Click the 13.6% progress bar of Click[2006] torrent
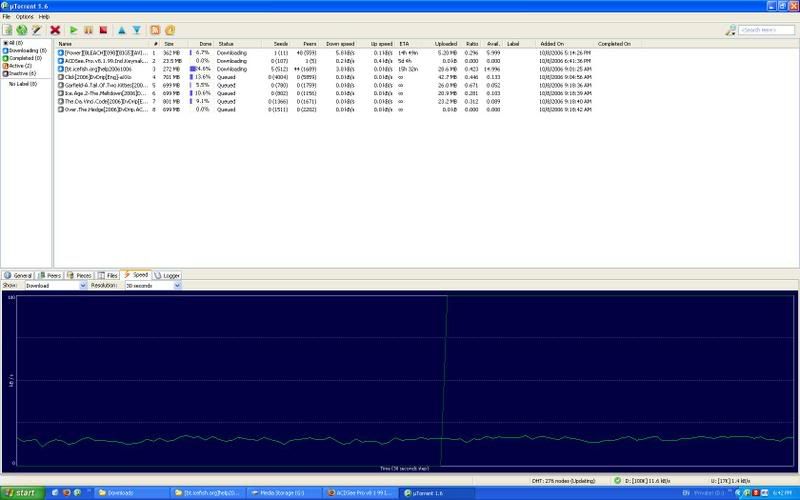The image size is (800, 500). pos(200,77)
